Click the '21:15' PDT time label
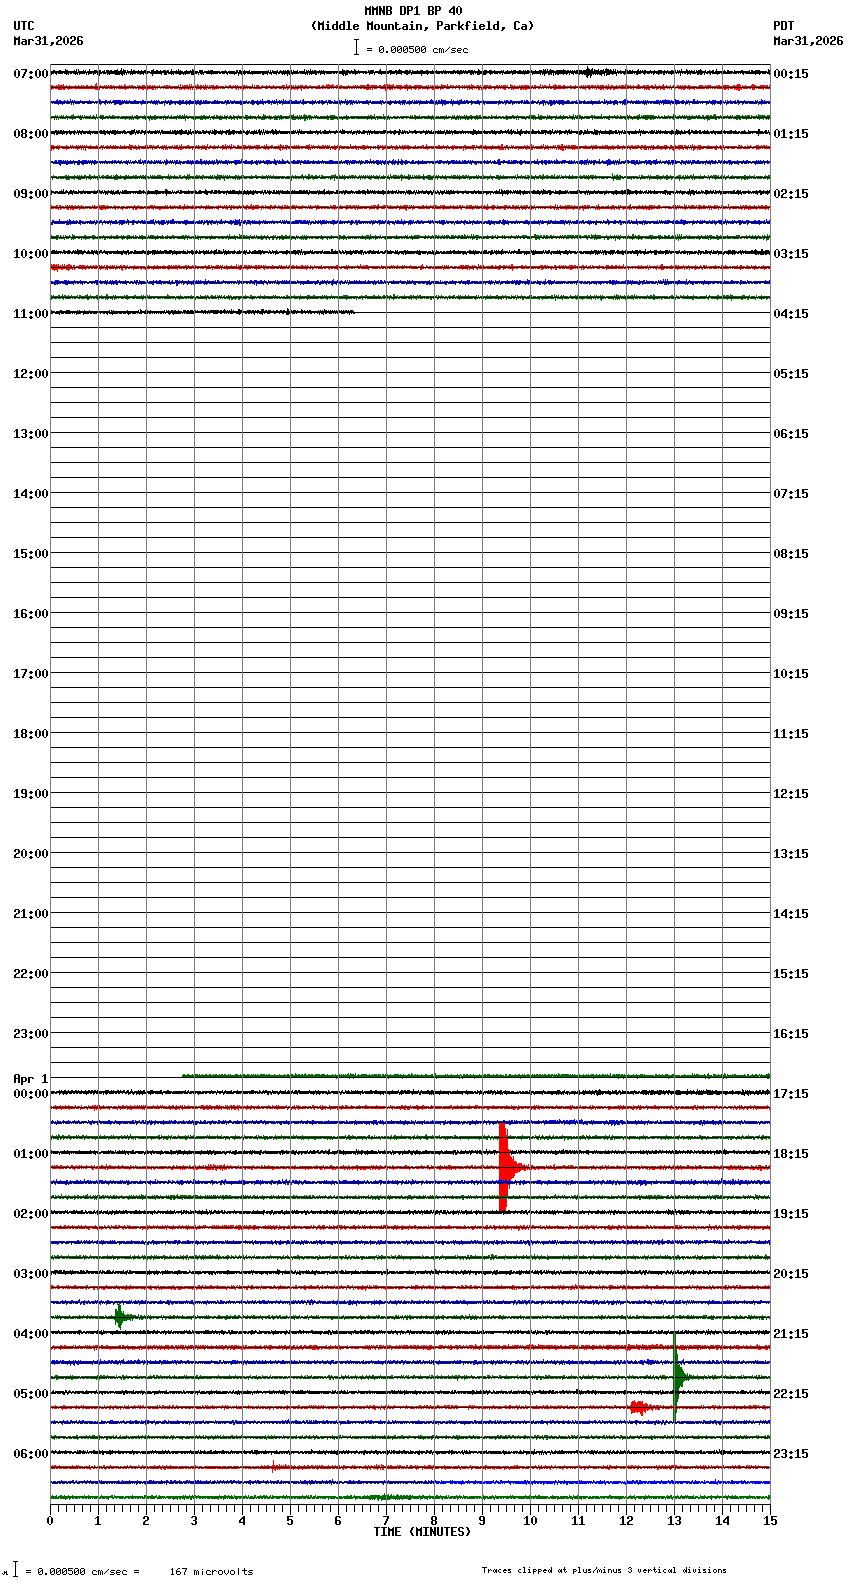Screen dimensions: 850x1584 791,1334
